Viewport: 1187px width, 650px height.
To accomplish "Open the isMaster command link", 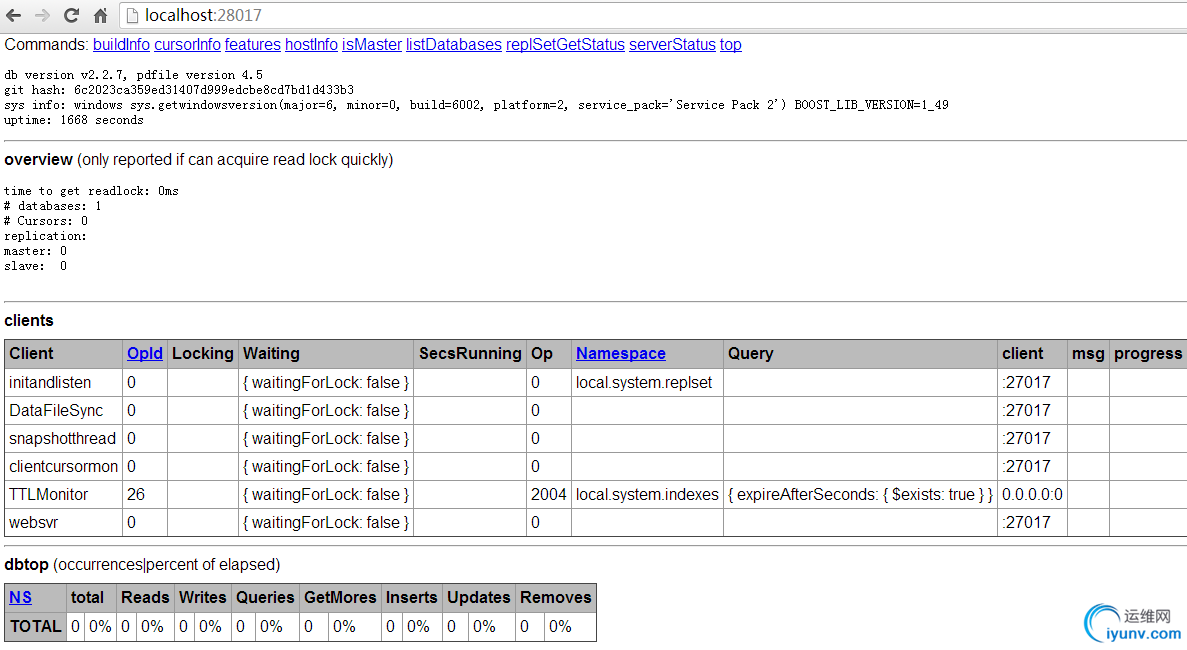I will pyautogui.click(x=372, y=45).
